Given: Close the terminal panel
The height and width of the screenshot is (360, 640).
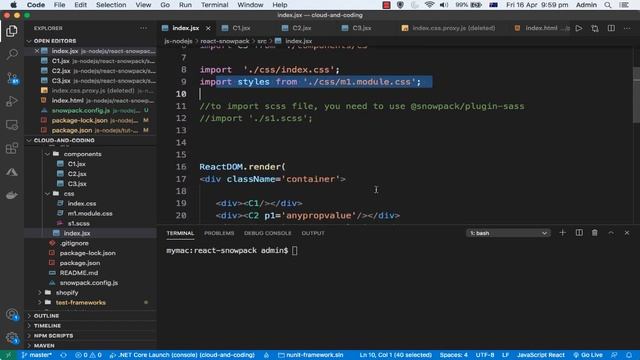Looking at the screenshot, I should [x=627, y=233].
